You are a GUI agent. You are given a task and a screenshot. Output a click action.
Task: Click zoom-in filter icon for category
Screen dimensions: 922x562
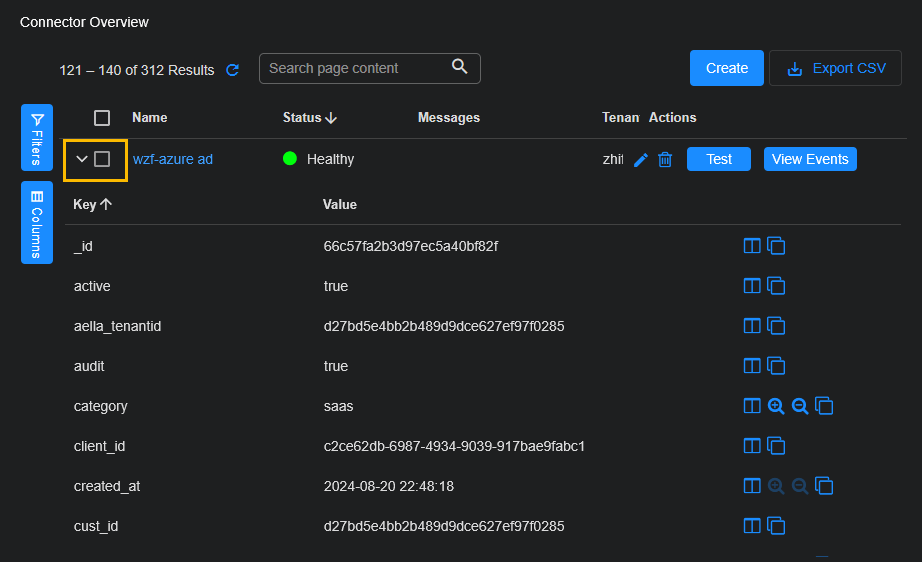click(776, 406)
